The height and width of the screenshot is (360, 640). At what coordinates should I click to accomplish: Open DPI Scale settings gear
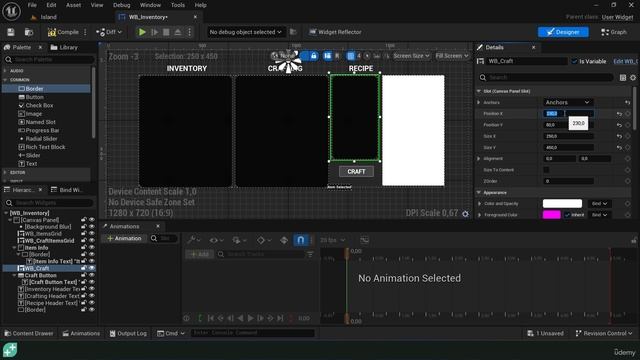(x=465, y=213)
